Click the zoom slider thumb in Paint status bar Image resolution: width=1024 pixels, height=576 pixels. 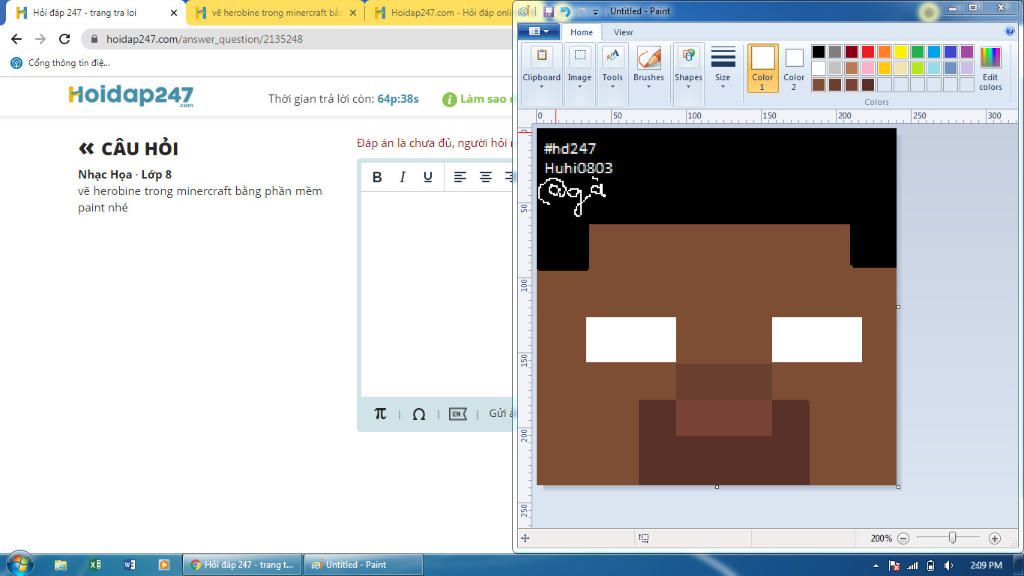[952, 537]
